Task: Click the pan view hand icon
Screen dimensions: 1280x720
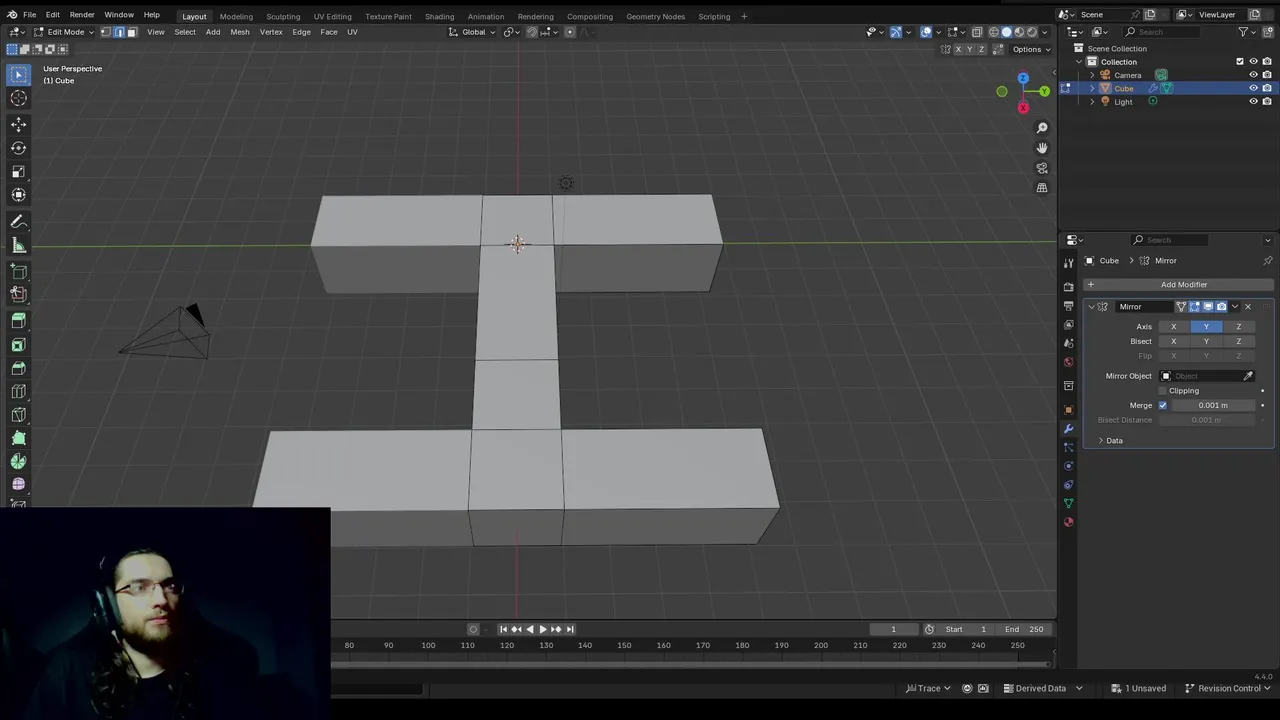Action: [1042, 148]
